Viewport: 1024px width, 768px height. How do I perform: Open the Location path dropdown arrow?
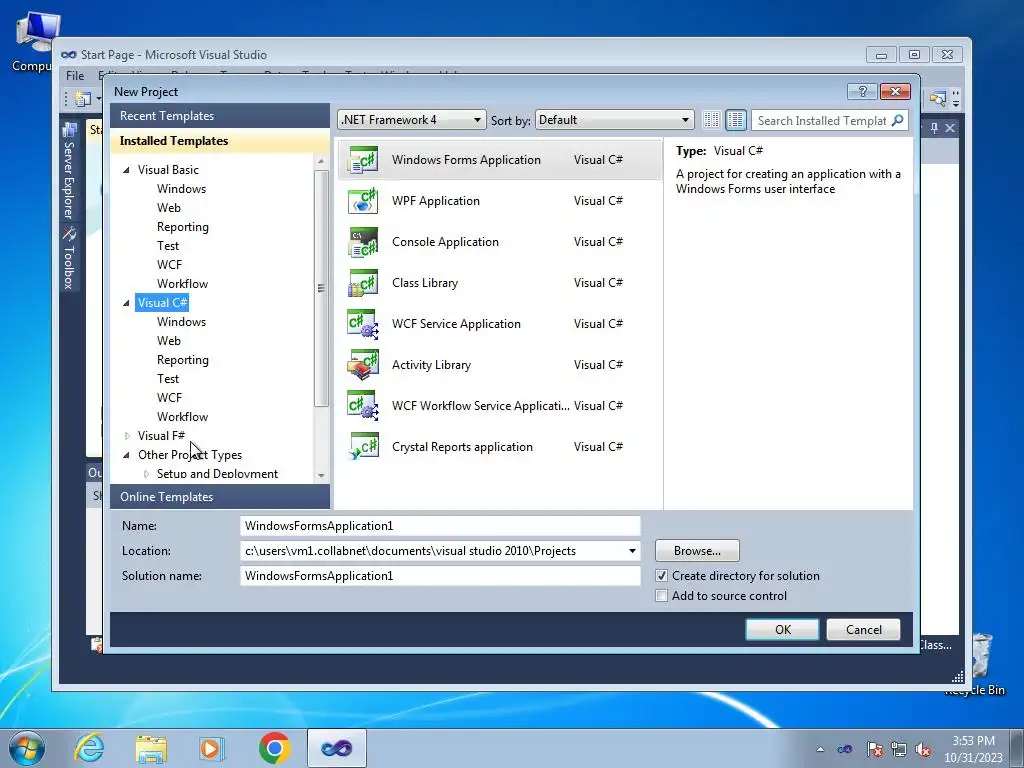coord(632,551)
